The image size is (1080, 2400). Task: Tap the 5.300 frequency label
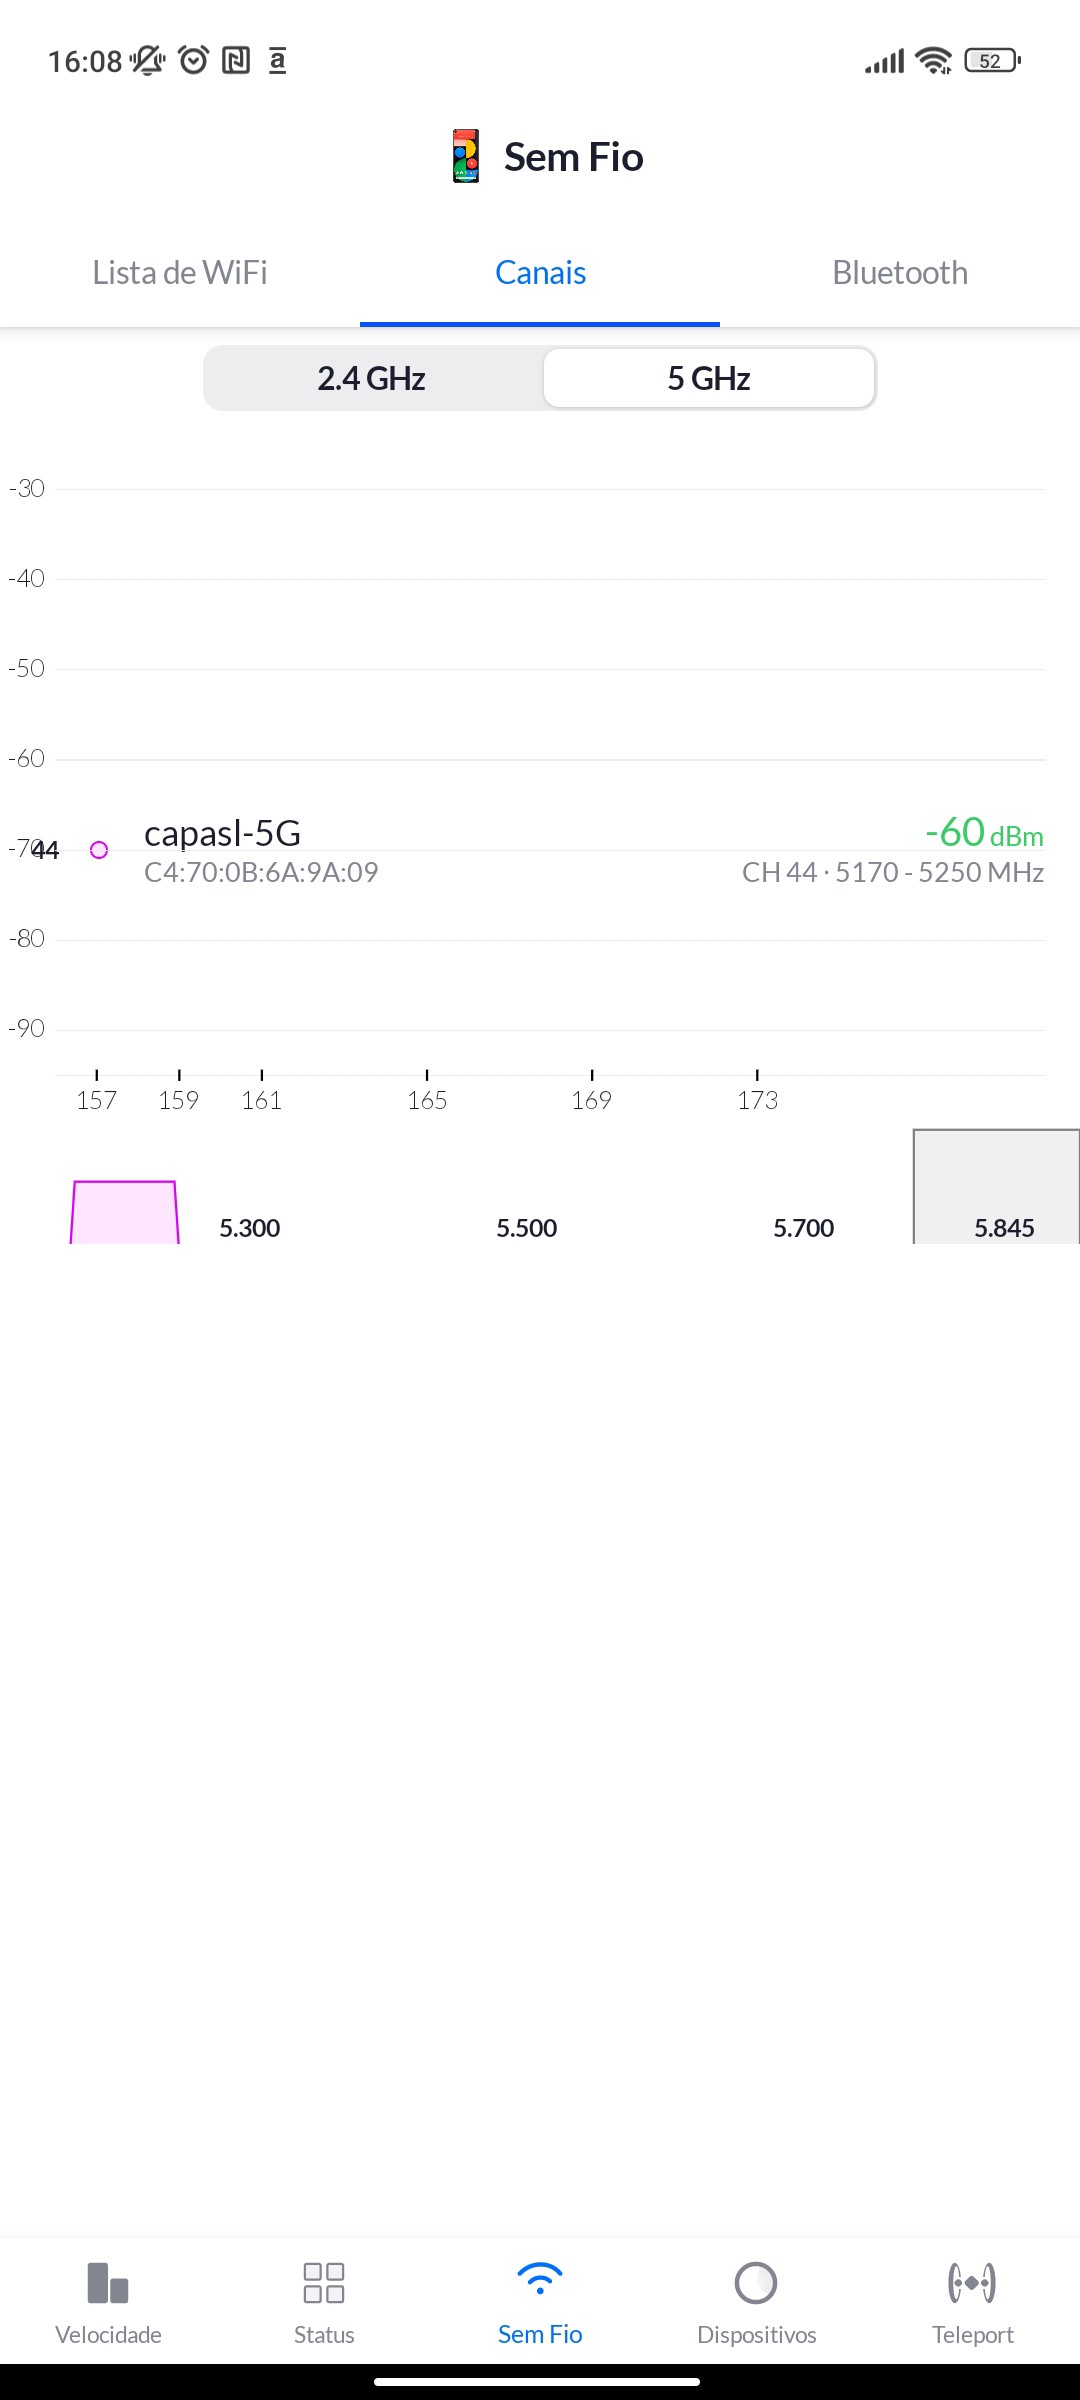click(x=250, y=1228)
